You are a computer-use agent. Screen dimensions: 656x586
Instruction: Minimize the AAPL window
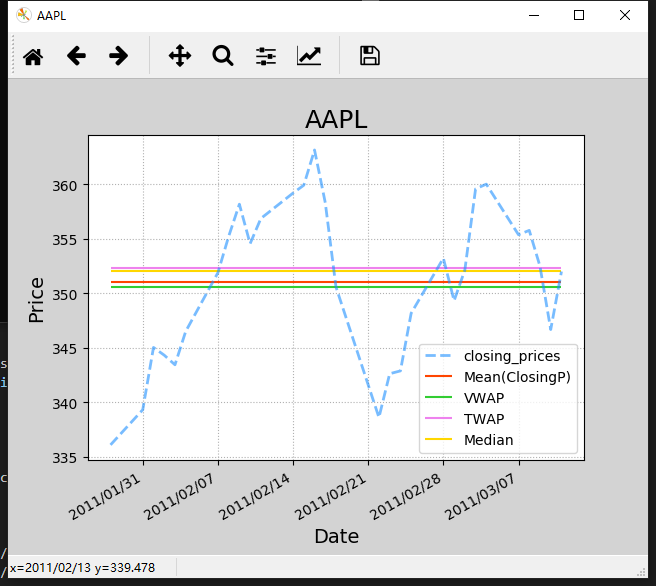534,15
